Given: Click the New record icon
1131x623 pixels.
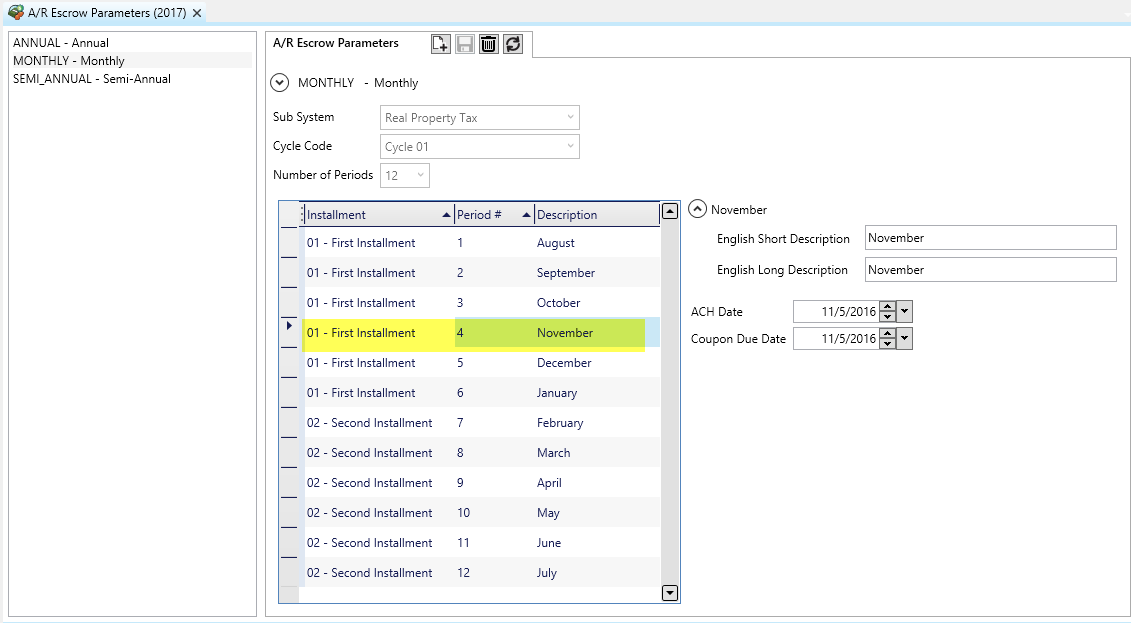Looking at the screenshot, I should [x=440, y=44].
